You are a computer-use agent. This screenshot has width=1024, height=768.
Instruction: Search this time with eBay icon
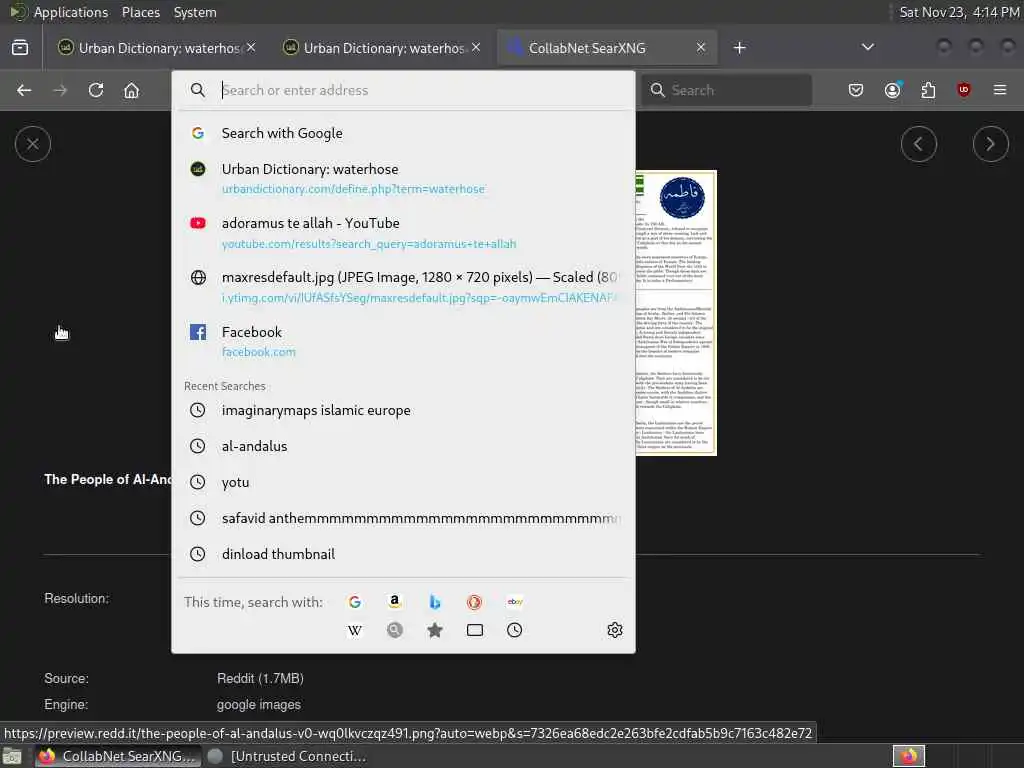[x=515, y=602]
